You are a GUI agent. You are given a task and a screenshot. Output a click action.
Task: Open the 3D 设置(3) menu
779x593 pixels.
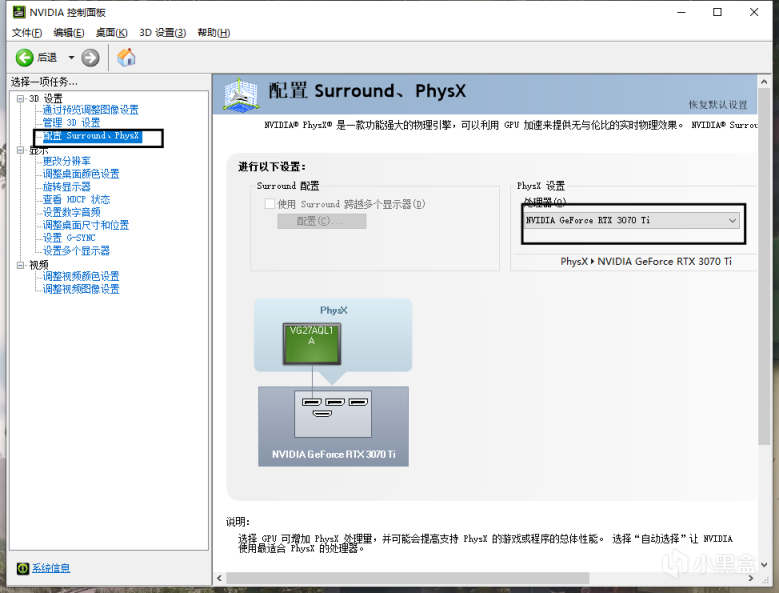click(x=163, y=33)
